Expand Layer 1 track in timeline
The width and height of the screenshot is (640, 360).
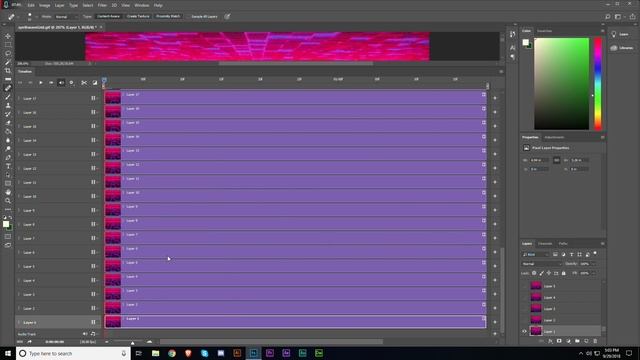pyautogui.click(x=19, y=322)
